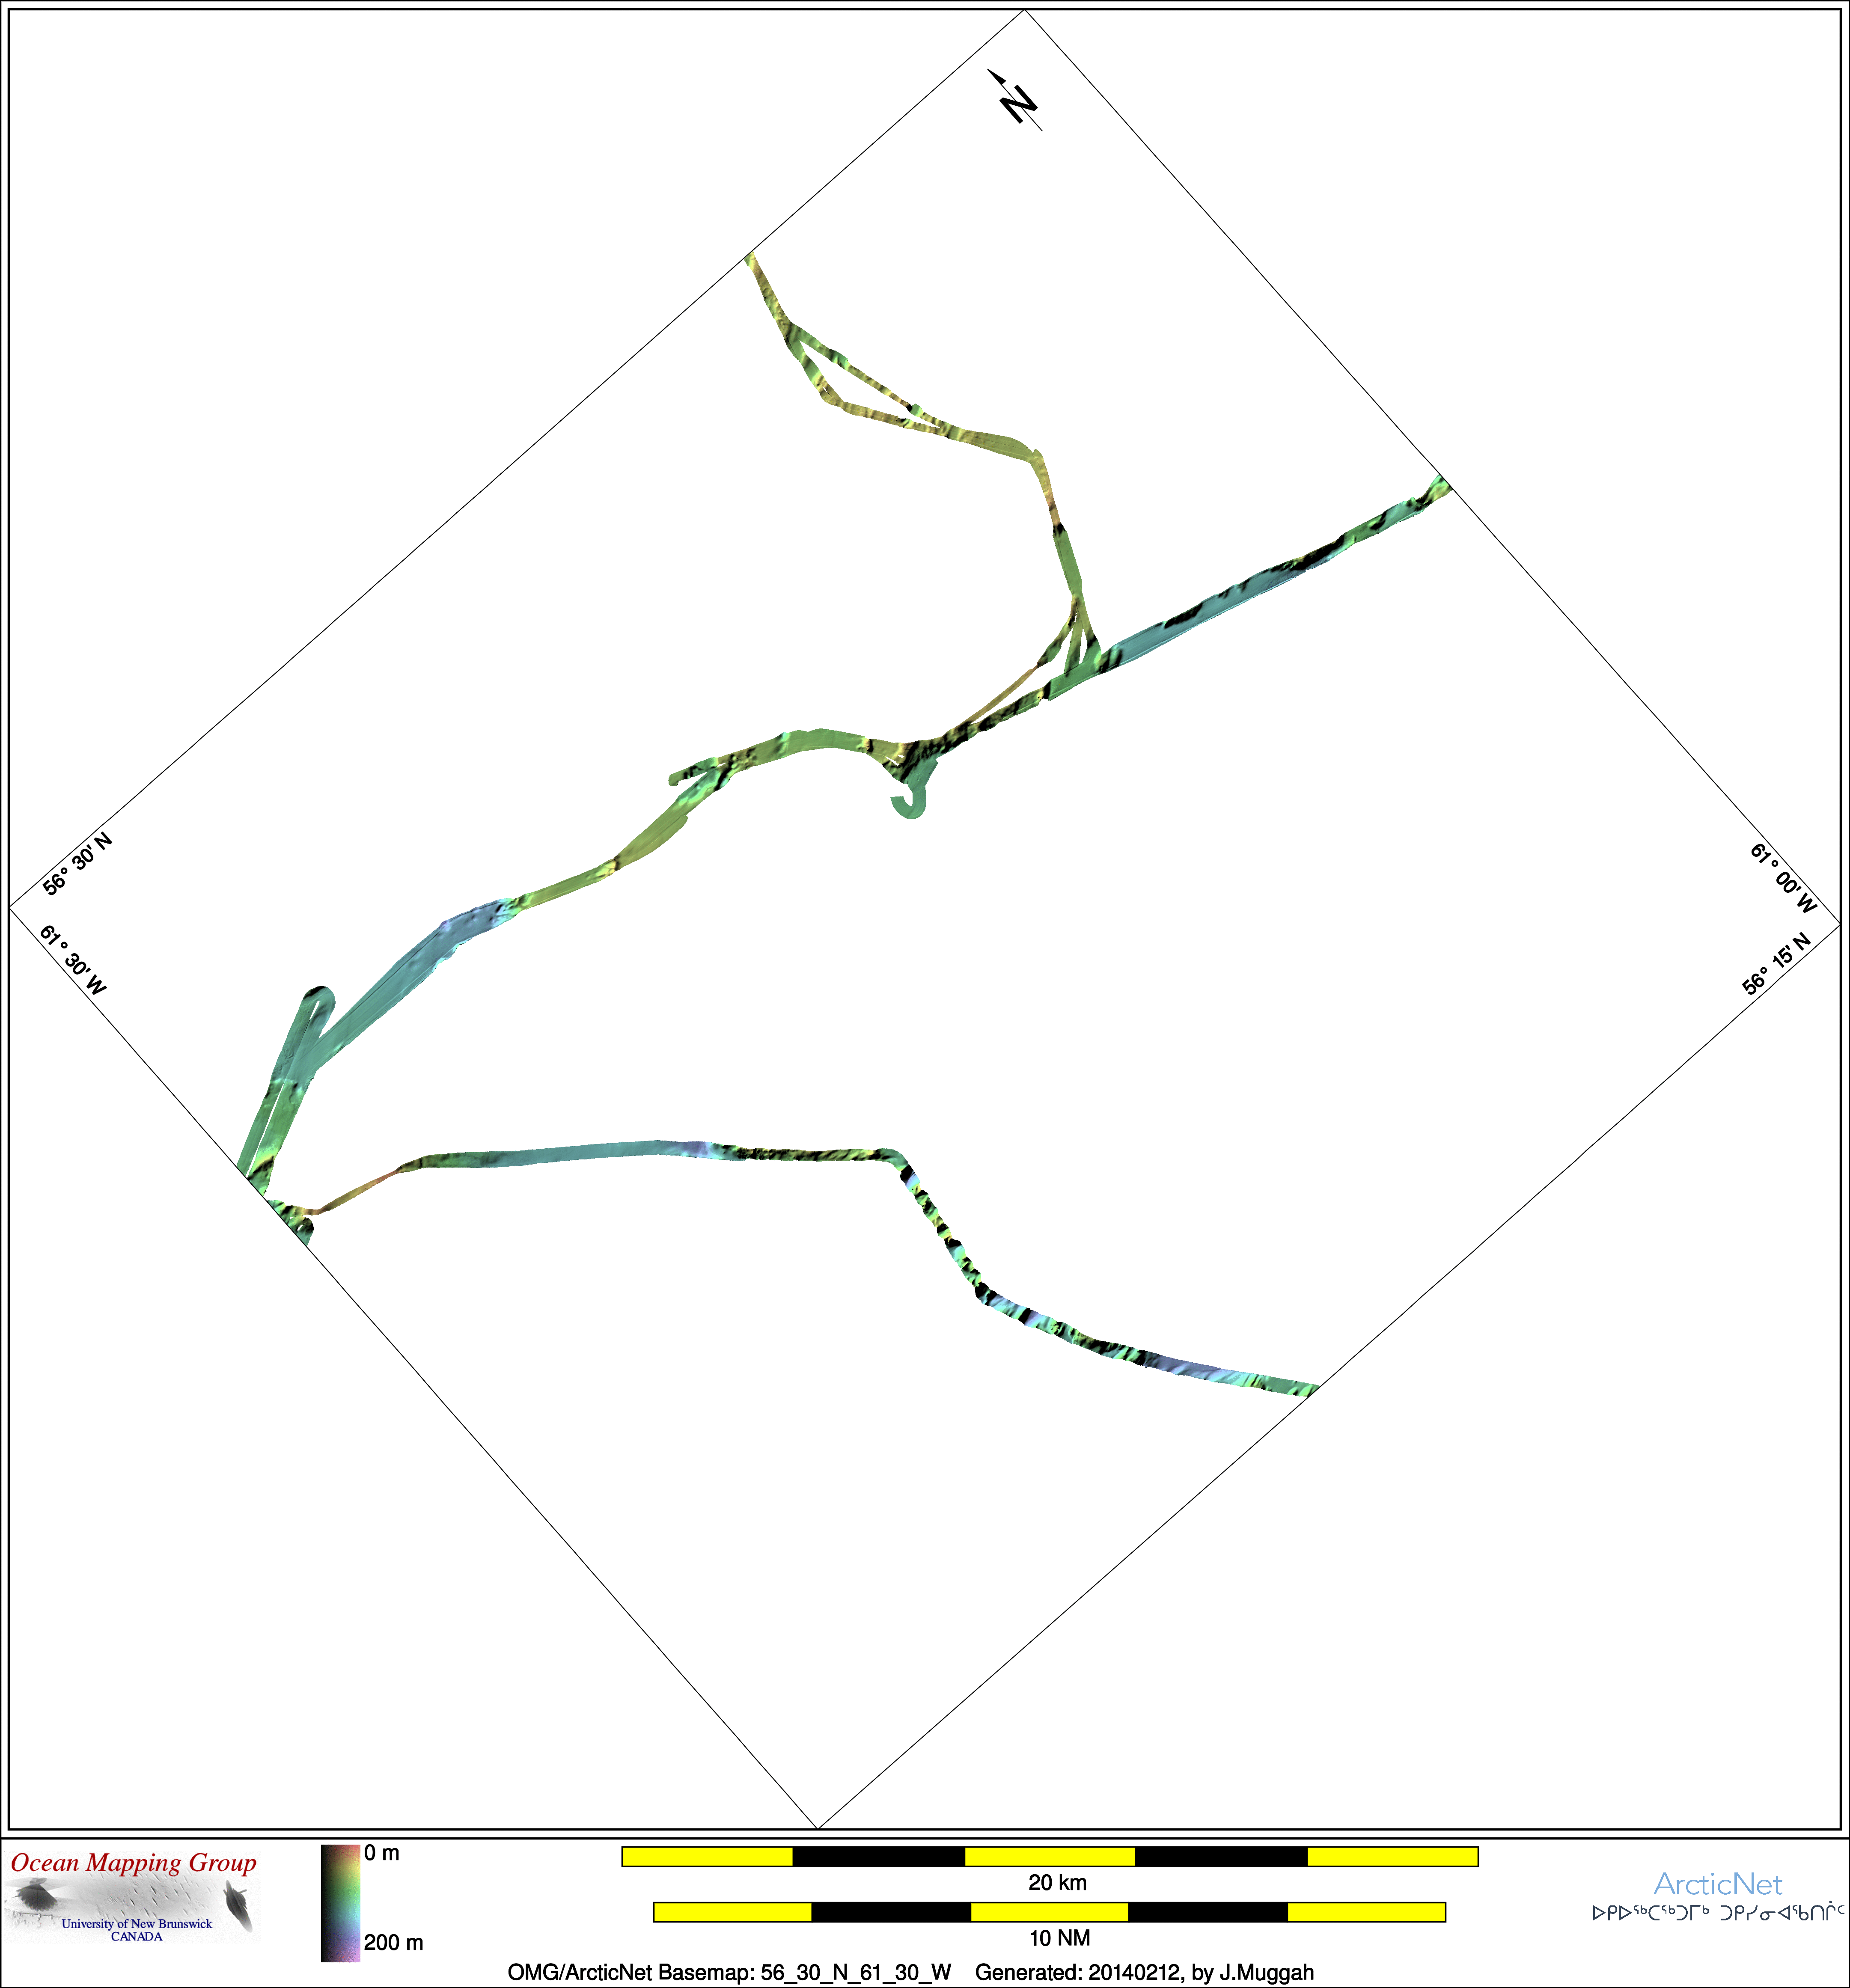The height and width of the screenshot is (1988, 1850).
Task: Click the 10 NM scale label
Action: coord(1059,1938)
